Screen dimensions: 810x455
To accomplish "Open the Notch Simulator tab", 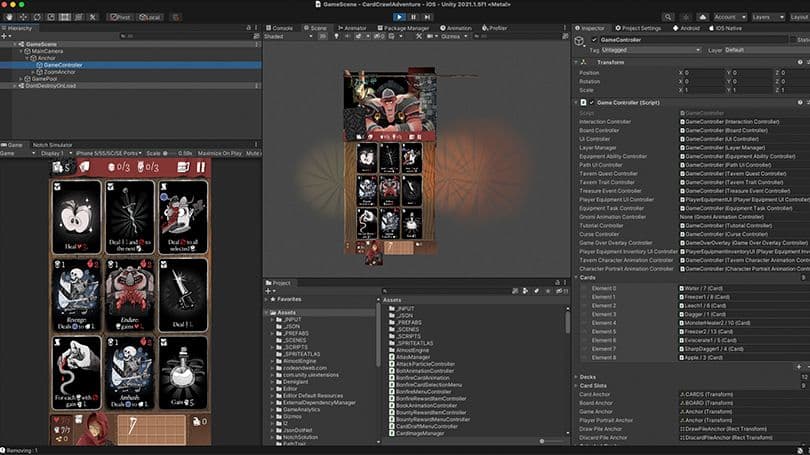I will pyautogui.click(x=52, y=145).
